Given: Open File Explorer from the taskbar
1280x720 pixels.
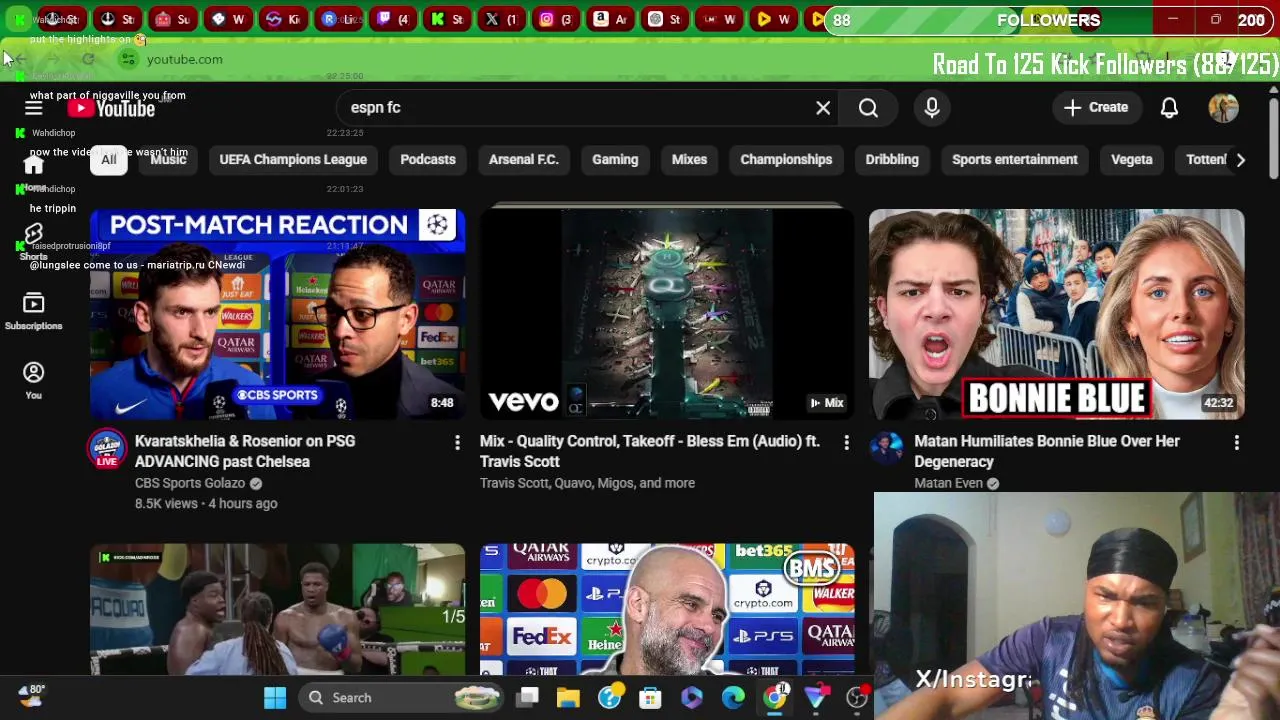Looking at the screenshot, I should point(568,698).
